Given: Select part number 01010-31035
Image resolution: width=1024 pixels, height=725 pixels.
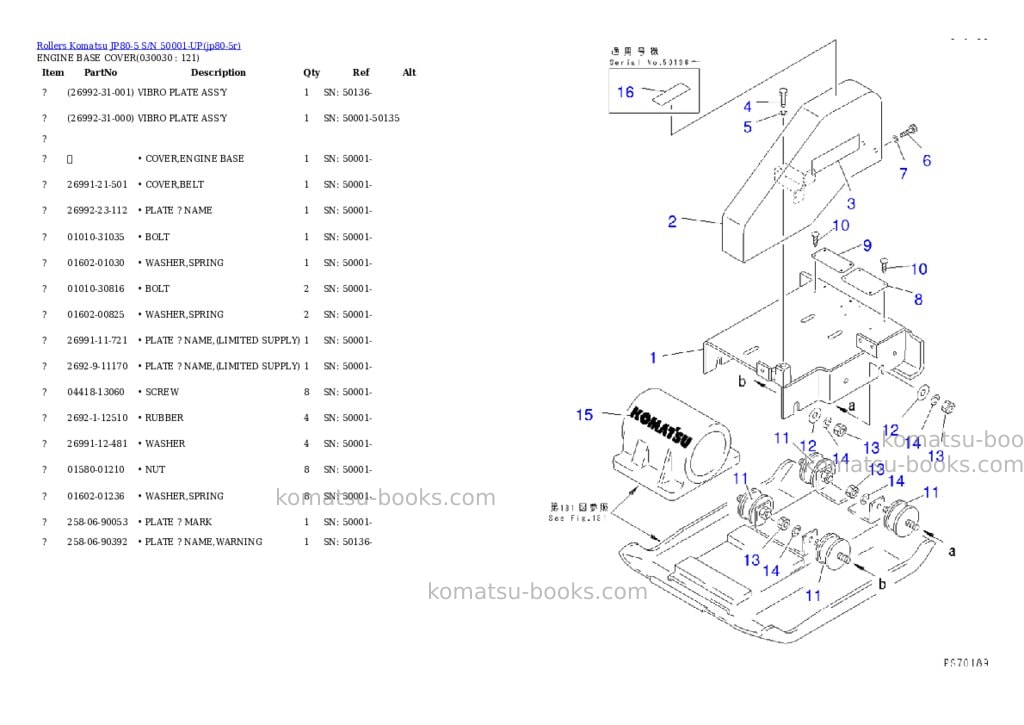Looking at the screenshot, I should pyautogui.click(x=95, y=237).
